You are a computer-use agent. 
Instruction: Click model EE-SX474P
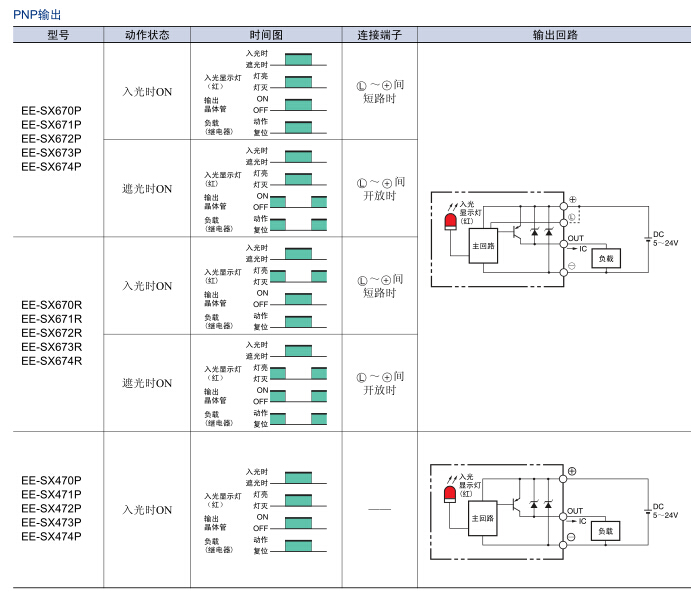(52, 536)
